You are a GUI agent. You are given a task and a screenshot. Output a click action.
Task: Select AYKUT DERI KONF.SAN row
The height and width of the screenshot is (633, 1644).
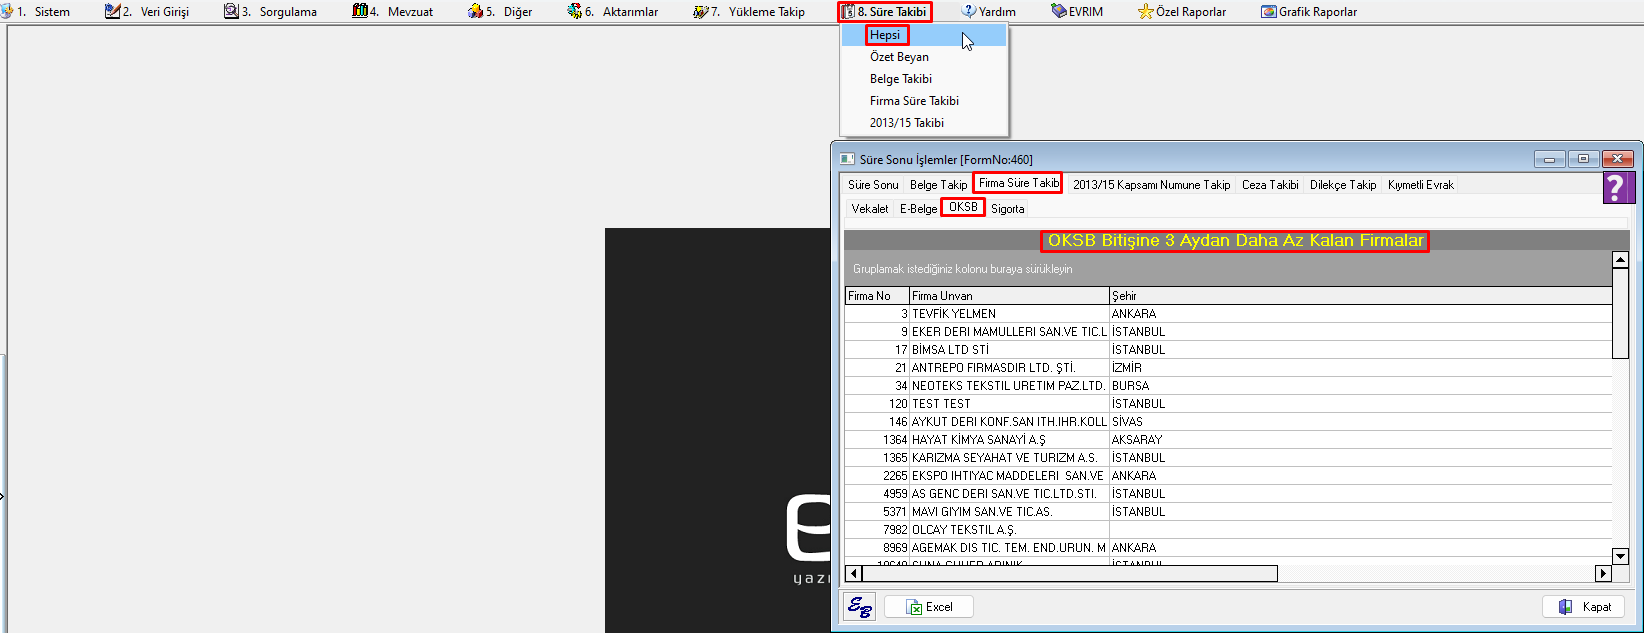(1228, 422)
